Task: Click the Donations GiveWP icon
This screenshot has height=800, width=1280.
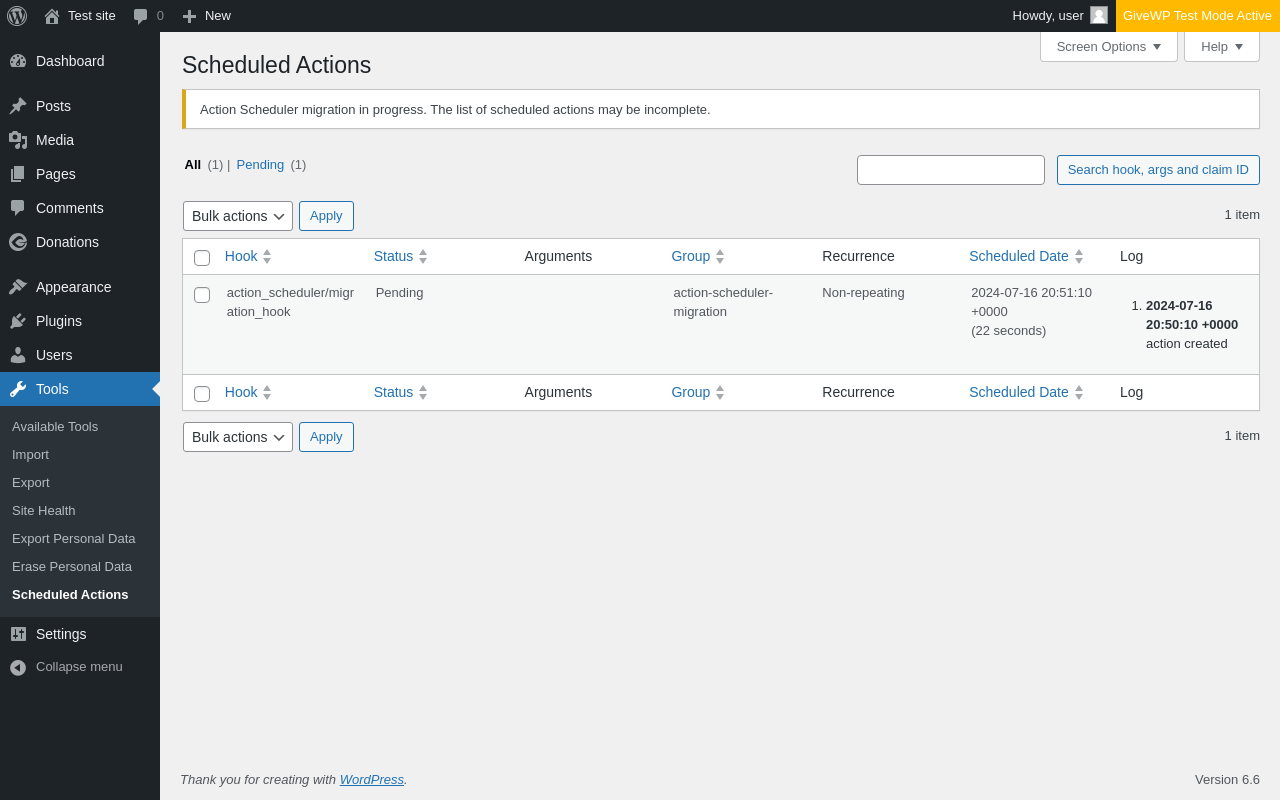Action: tap(18, 242)
